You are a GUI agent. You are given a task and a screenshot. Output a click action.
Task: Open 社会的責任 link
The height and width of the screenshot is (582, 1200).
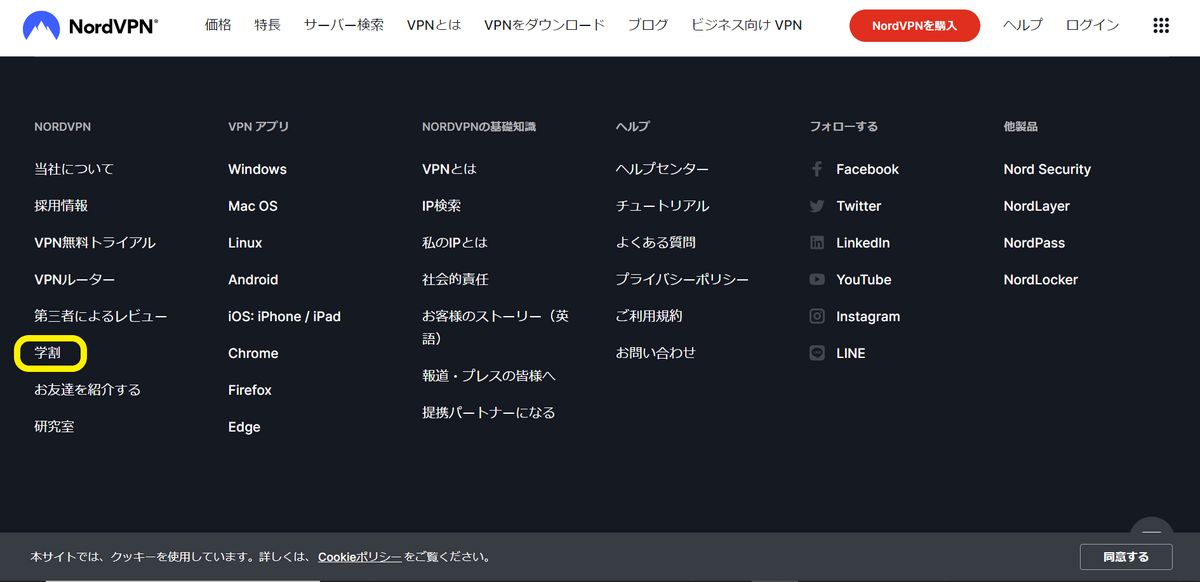[x=455, y=280]
